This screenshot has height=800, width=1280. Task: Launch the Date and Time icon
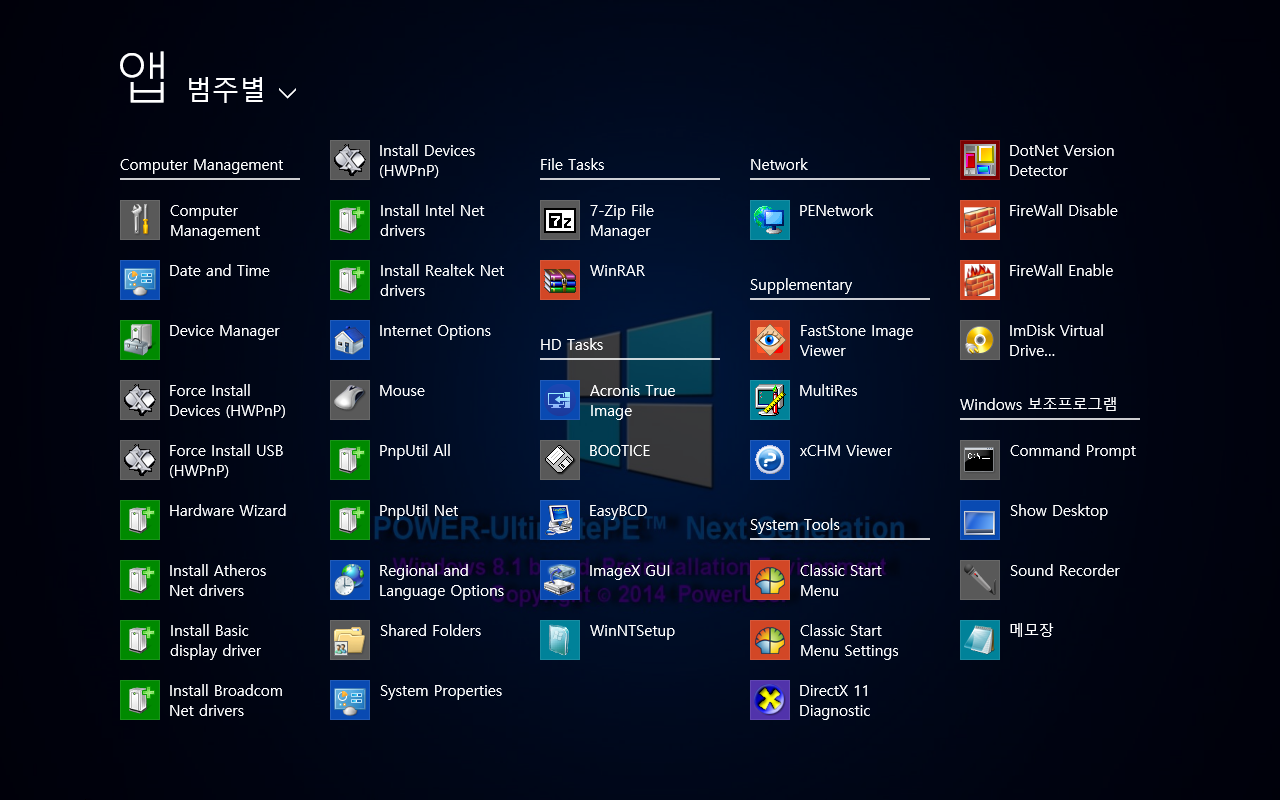click(140, 280)
